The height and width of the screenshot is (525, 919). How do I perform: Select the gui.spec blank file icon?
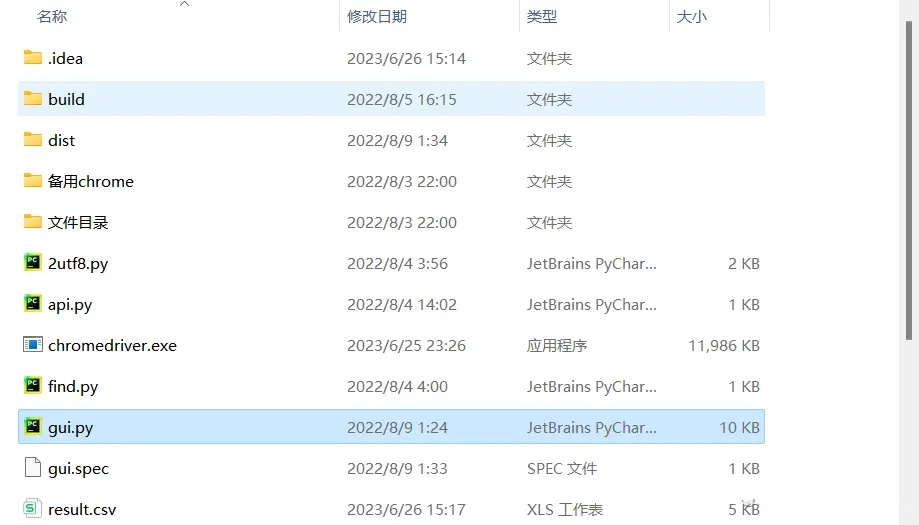pyautogui.click(x=33, y=468)
